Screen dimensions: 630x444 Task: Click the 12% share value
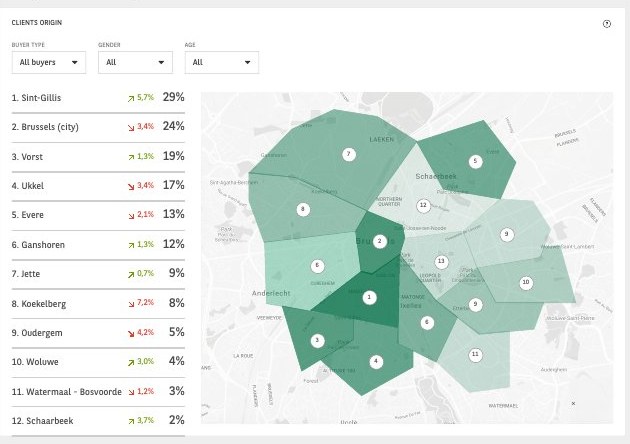coord(174,244)
